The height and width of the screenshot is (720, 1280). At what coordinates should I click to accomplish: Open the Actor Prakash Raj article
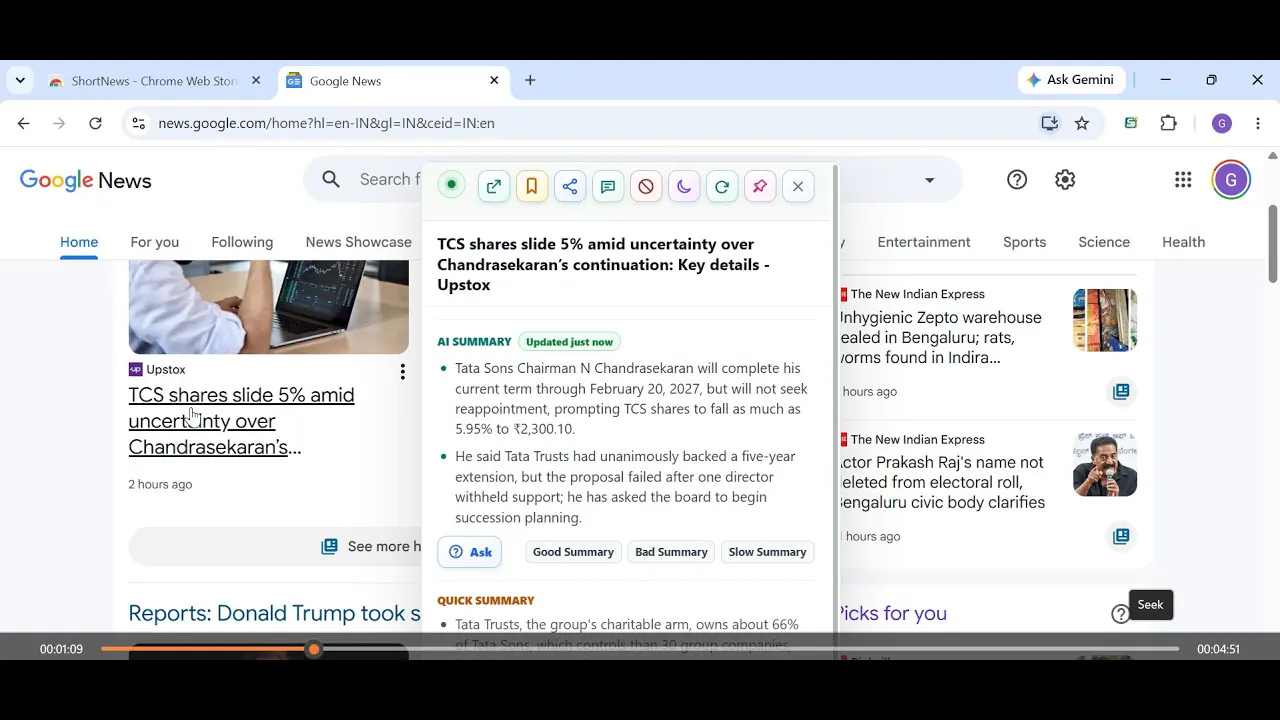[942, 482]
